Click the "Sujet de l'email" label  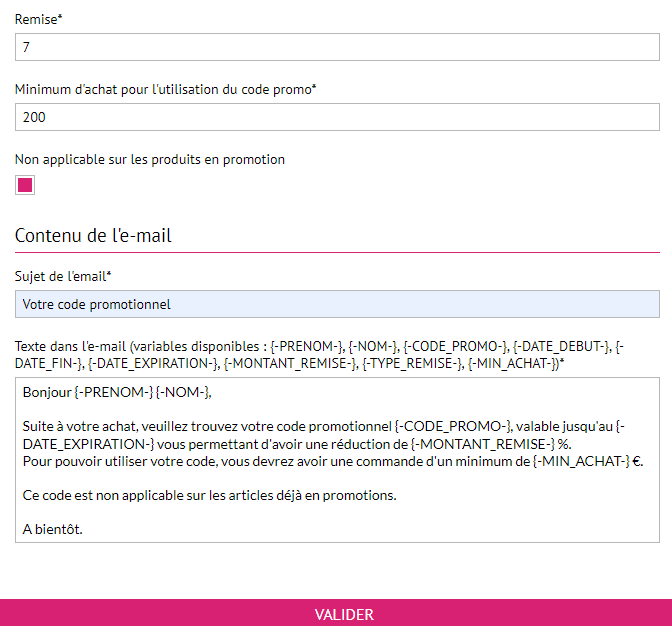click(62, 276)
